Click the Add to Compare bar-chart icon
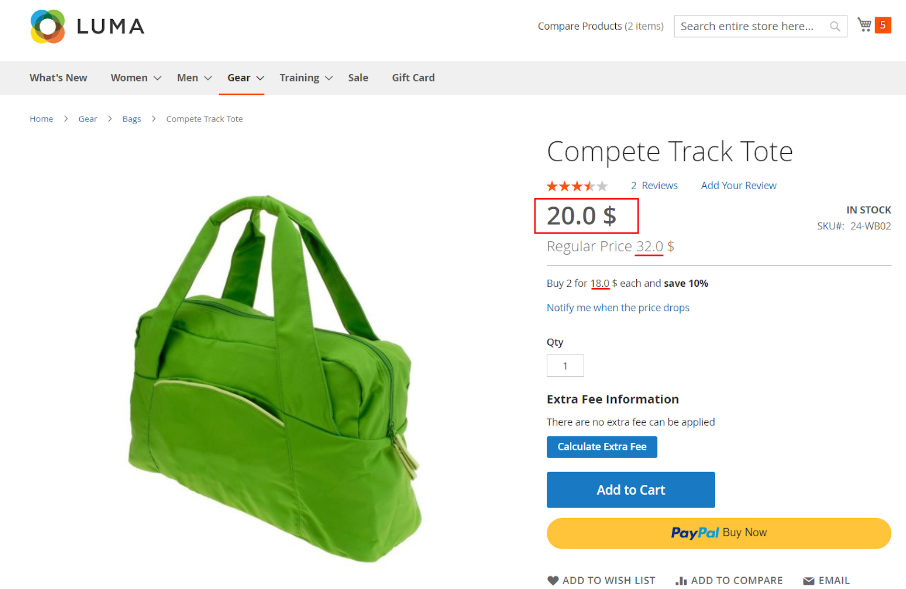 [x=681, y=580]
